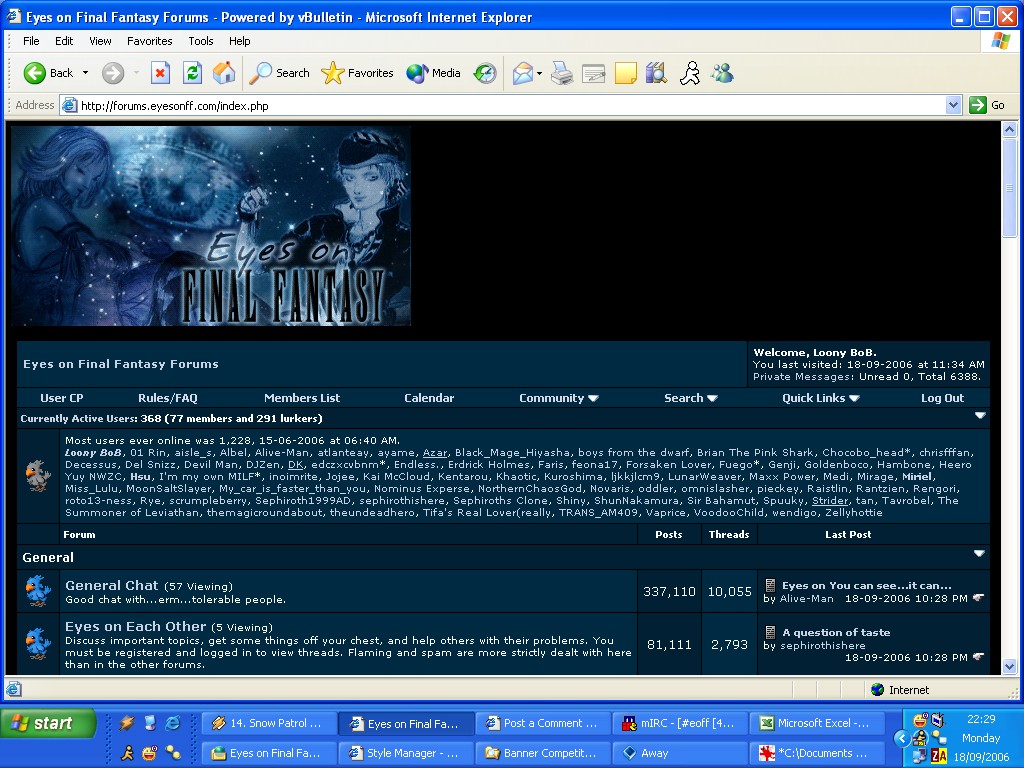This screenshot has height=768, width=1024.
Task: Click the Show Desktop Quick Launch icon
Action: click(x=150, y=723)
